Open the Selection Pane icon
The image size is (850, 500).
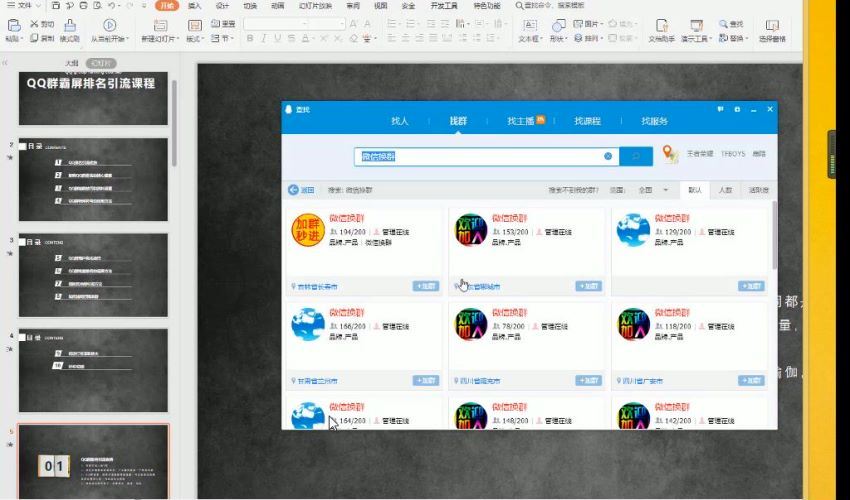click(x=772, y=25)
